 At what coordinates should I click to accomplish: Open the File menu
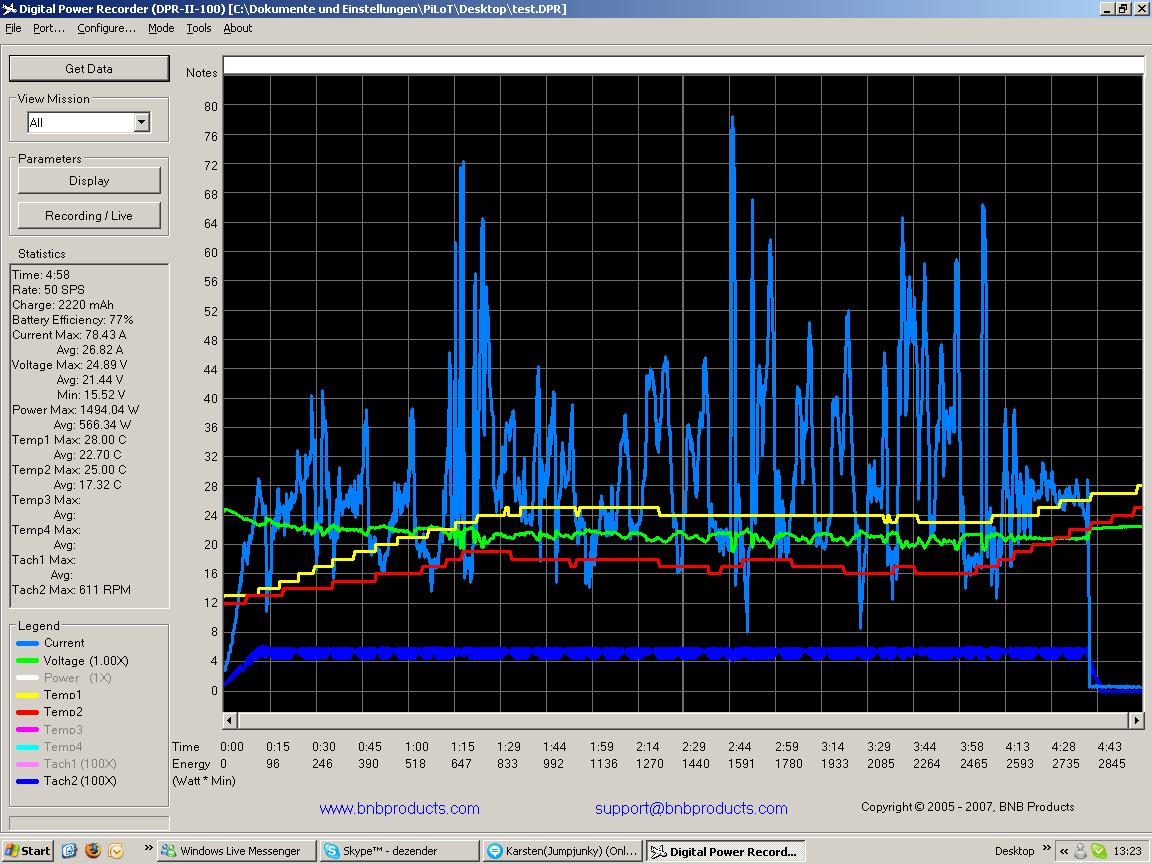pyautogui.click(x=13, y=28)
